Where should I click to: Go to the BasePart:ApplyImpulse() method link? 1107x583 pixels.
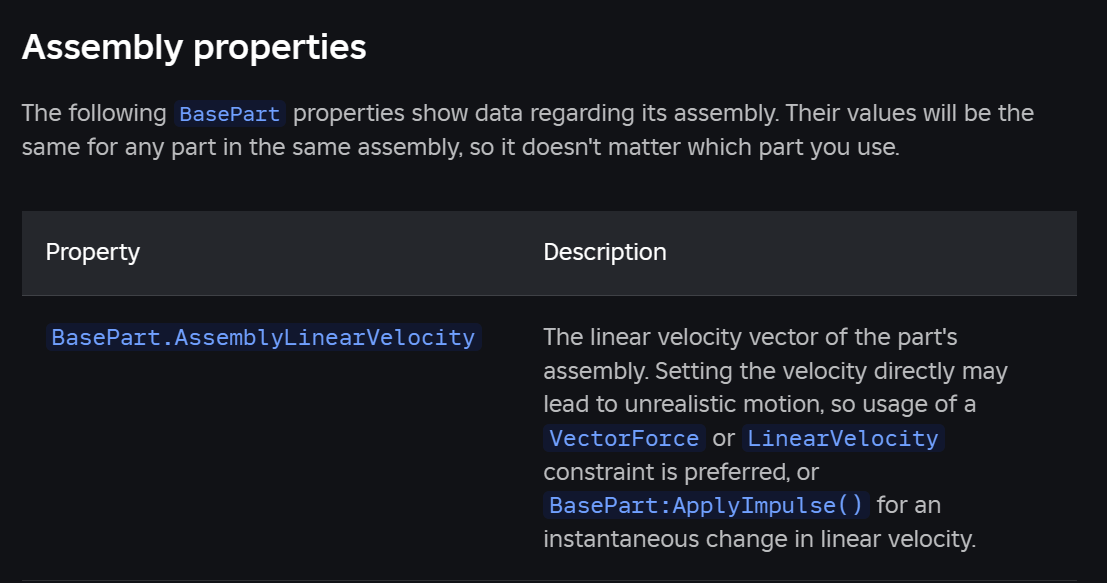click(706, 505)
